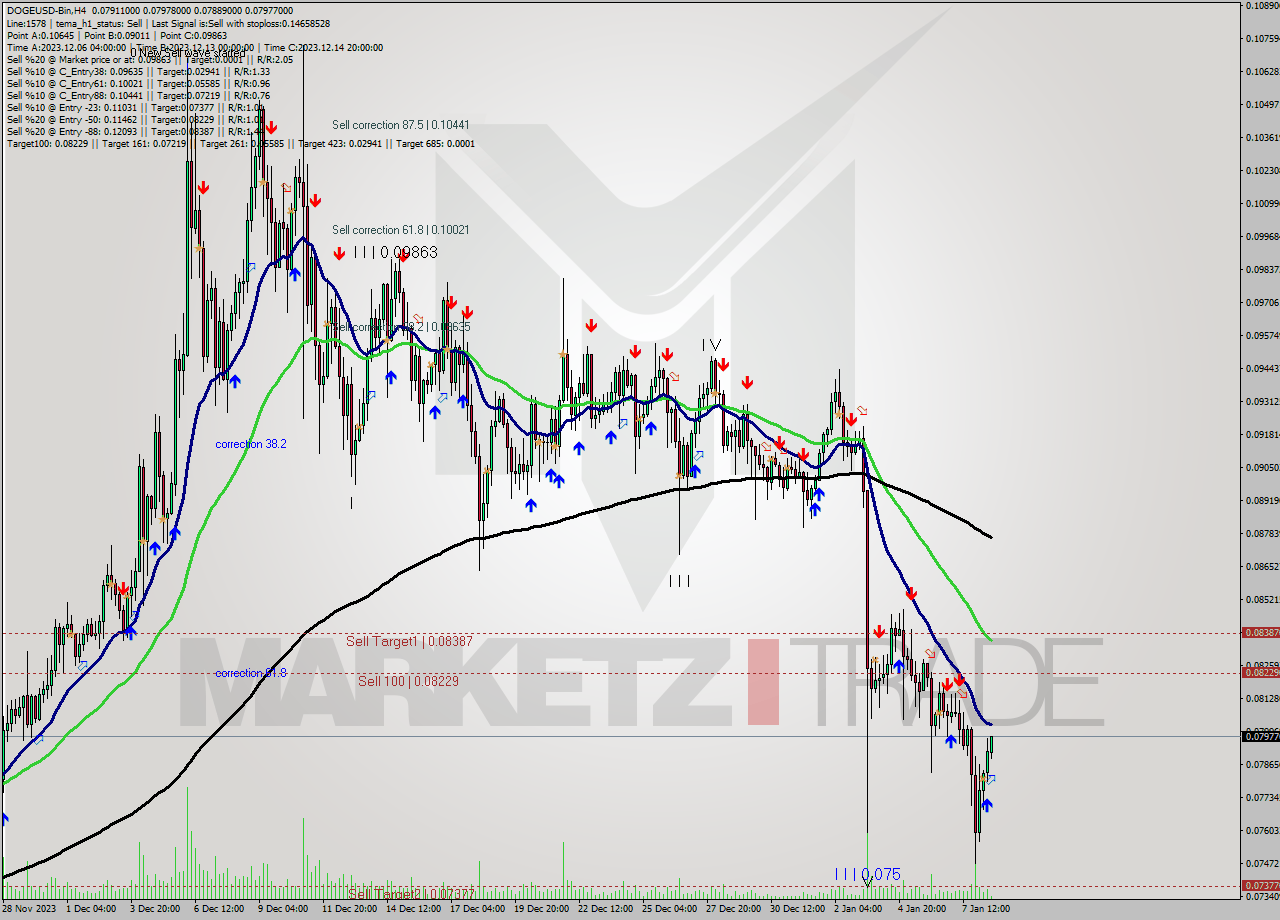Click the current price tag 0.07977
The height and width of the screenshot is (920, 1280).
tap(1260, 737)
